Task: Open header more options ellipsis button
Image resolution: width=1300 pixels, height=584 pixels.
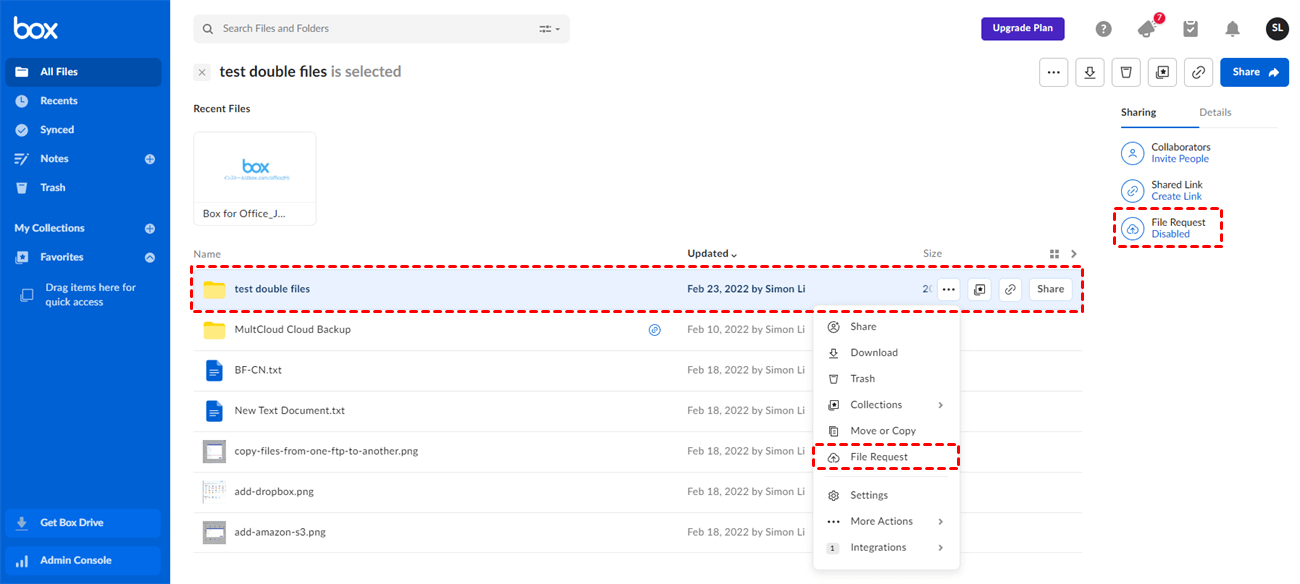Action: pos(1053,72)
